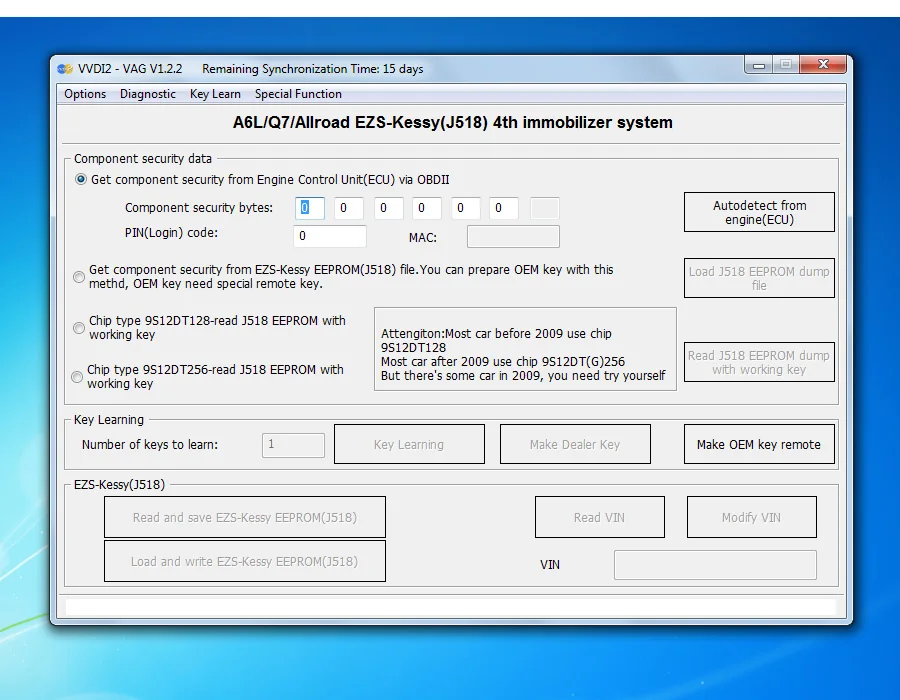900x700 pixels.
Task: Click the disabled seventh security byte field
Action: pos(545,208)
